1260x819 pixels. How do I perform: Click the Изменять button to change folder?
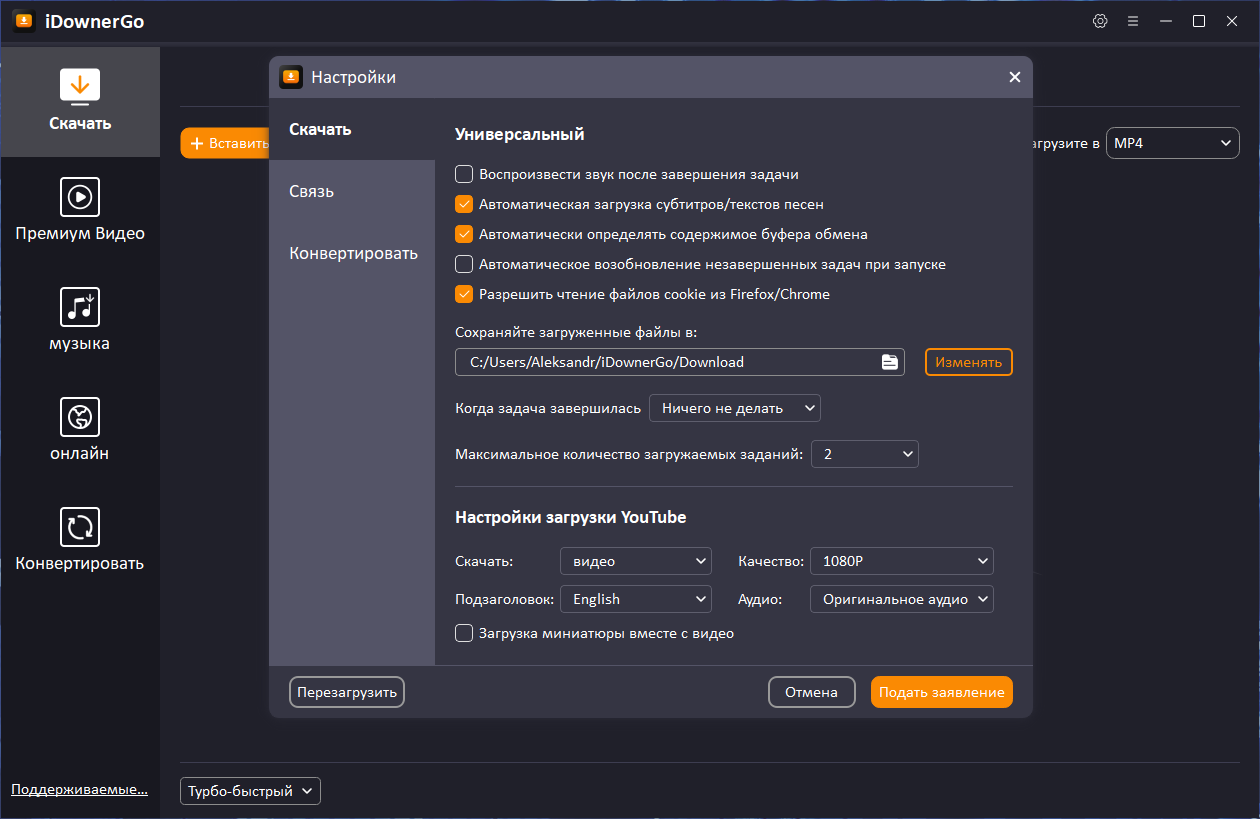coord(968,362)
